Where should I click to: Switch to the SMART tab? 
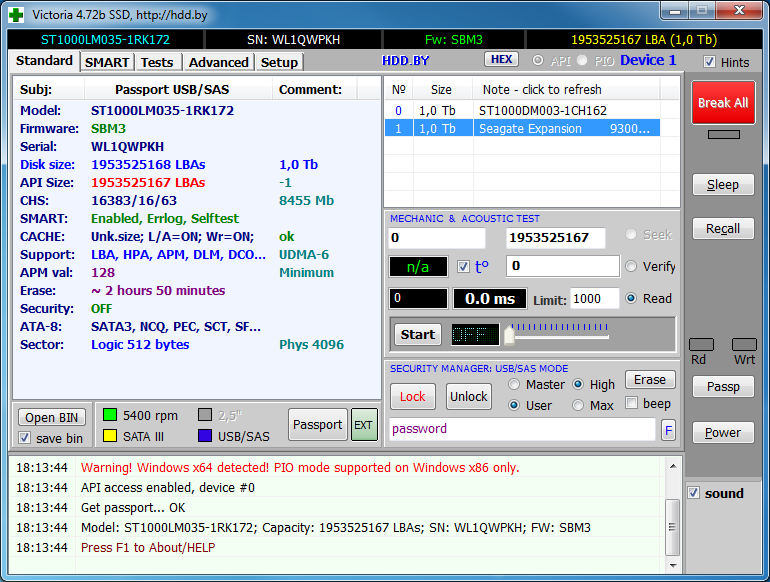tap(106, 62)
